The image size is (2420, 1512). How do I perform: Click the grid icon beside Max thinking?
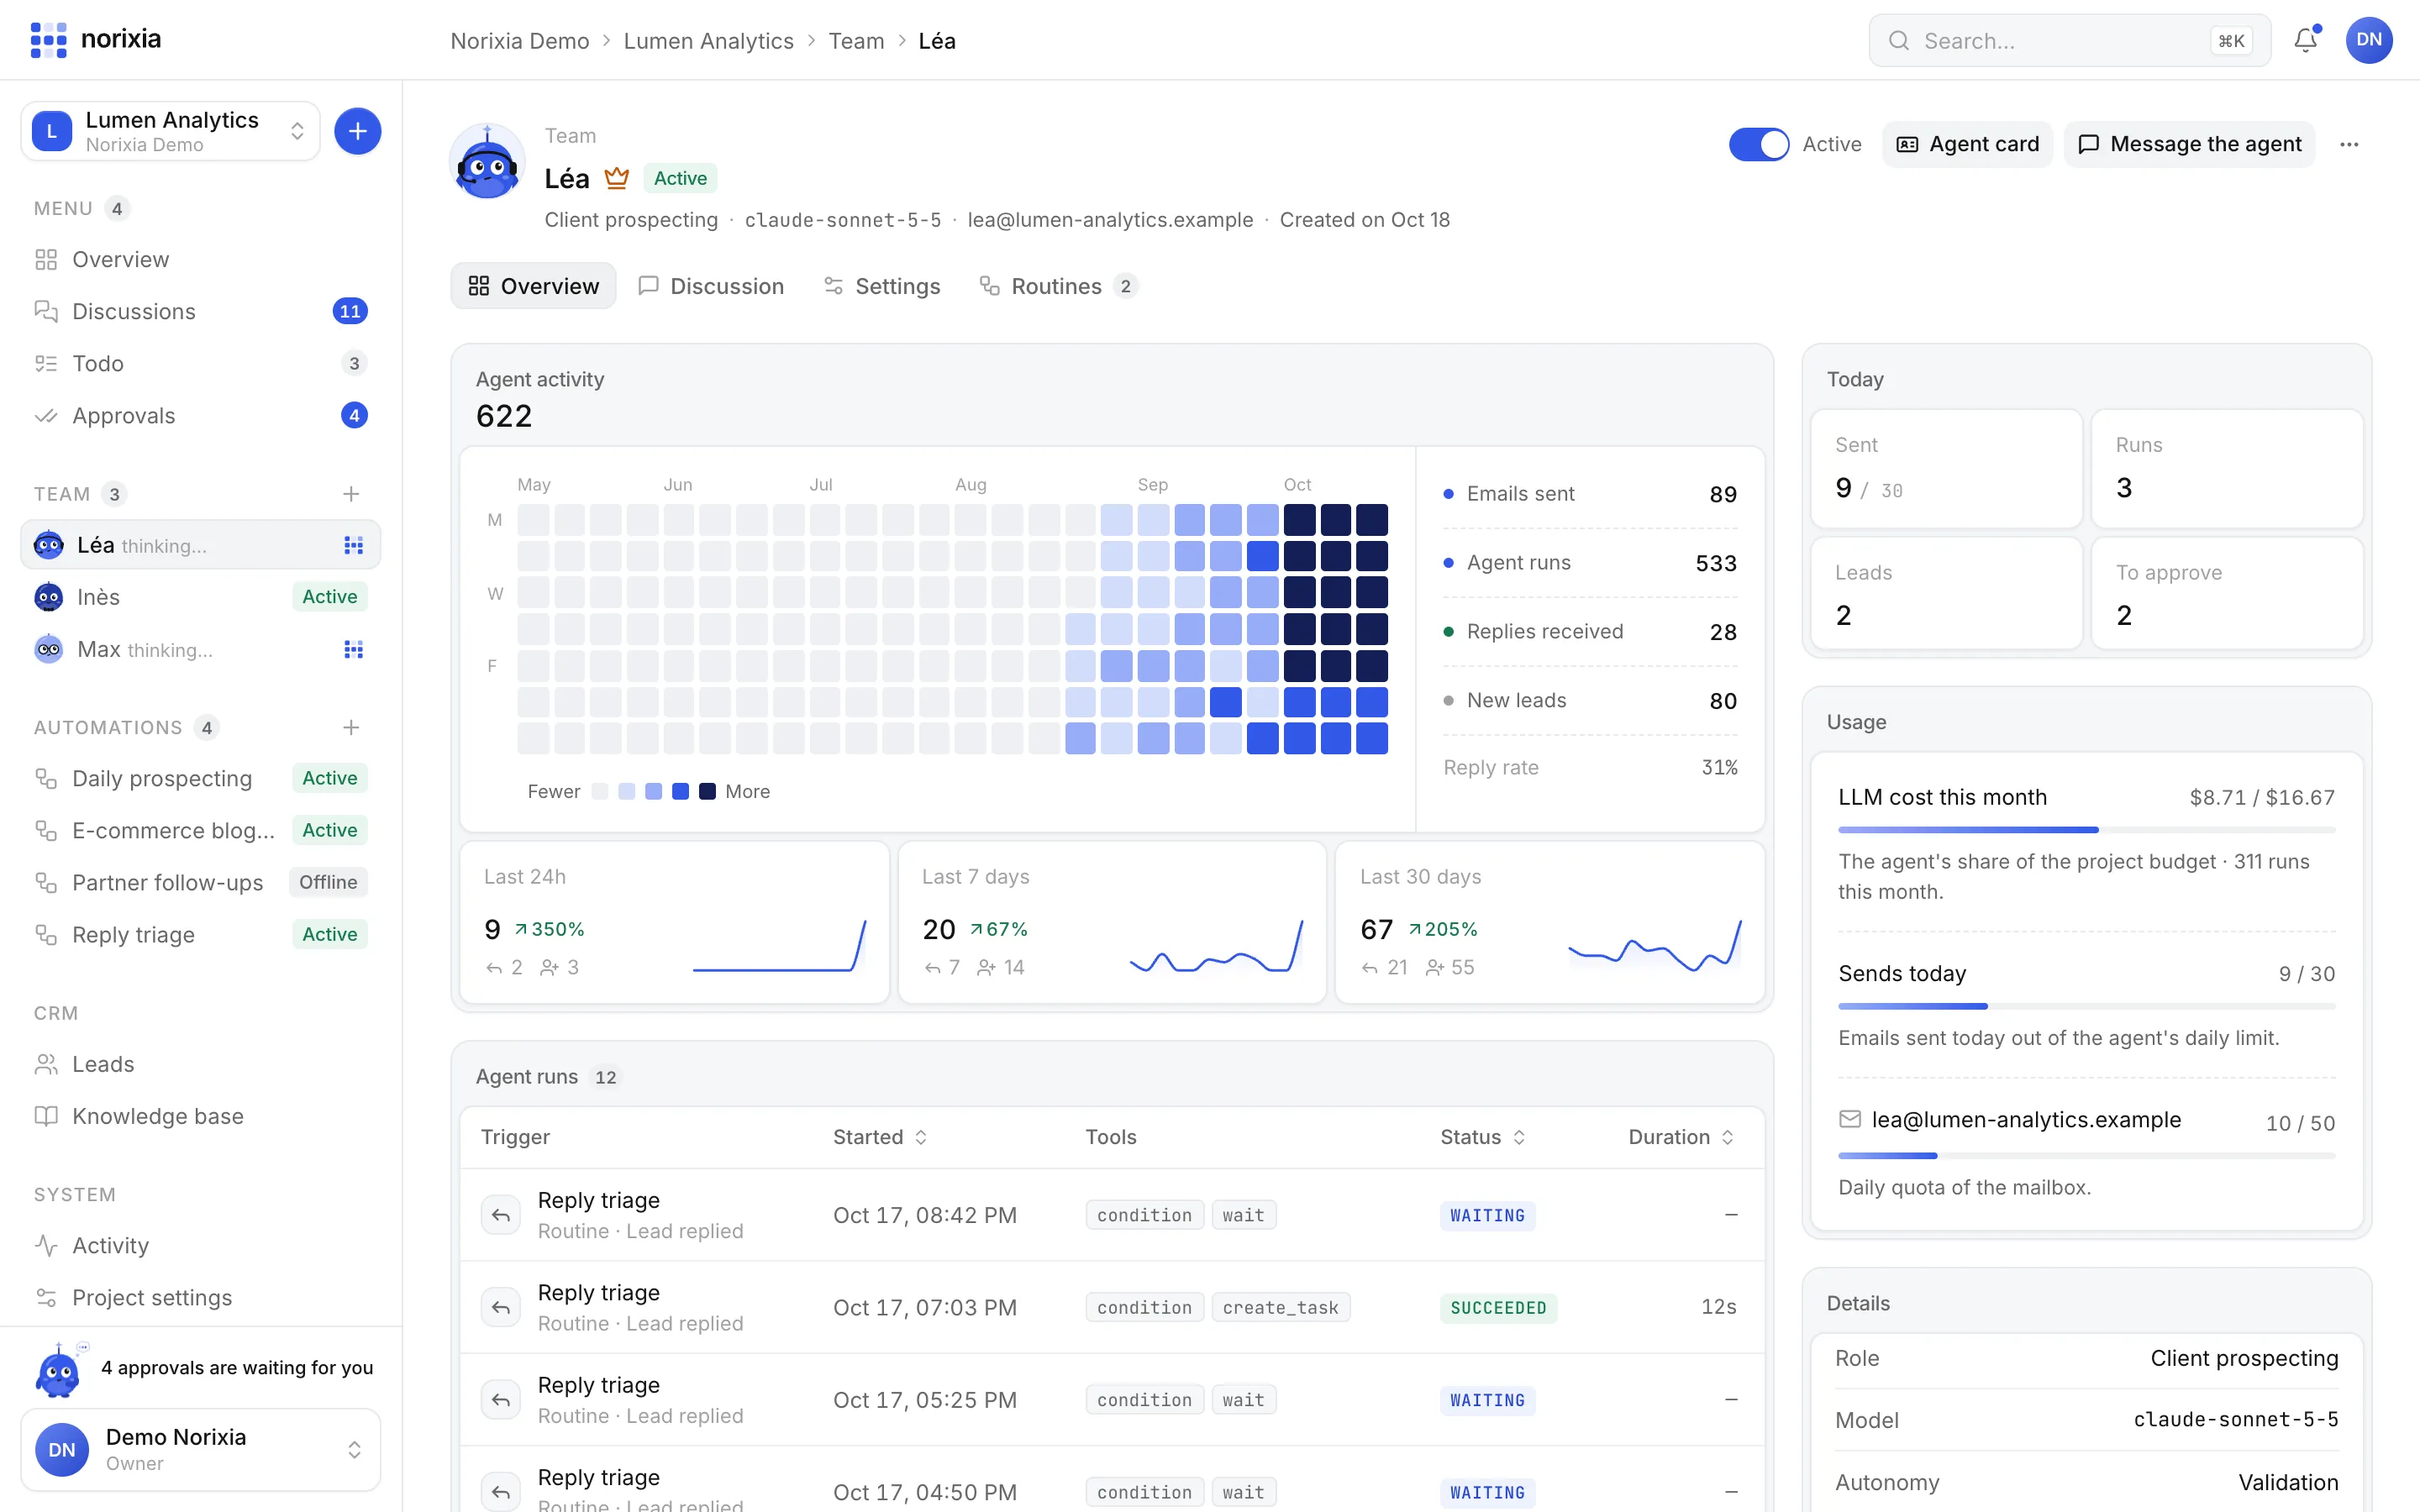[x=353, y=650]
